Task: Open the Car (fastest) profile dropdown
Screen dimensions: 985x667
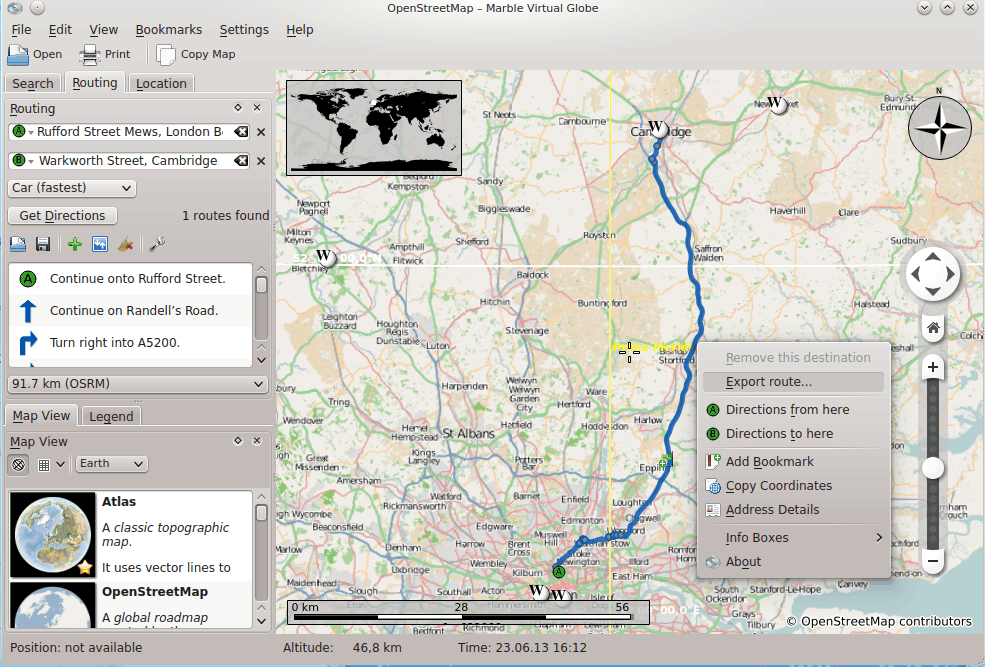Action: pyautogui.click(x=72, y=188)
